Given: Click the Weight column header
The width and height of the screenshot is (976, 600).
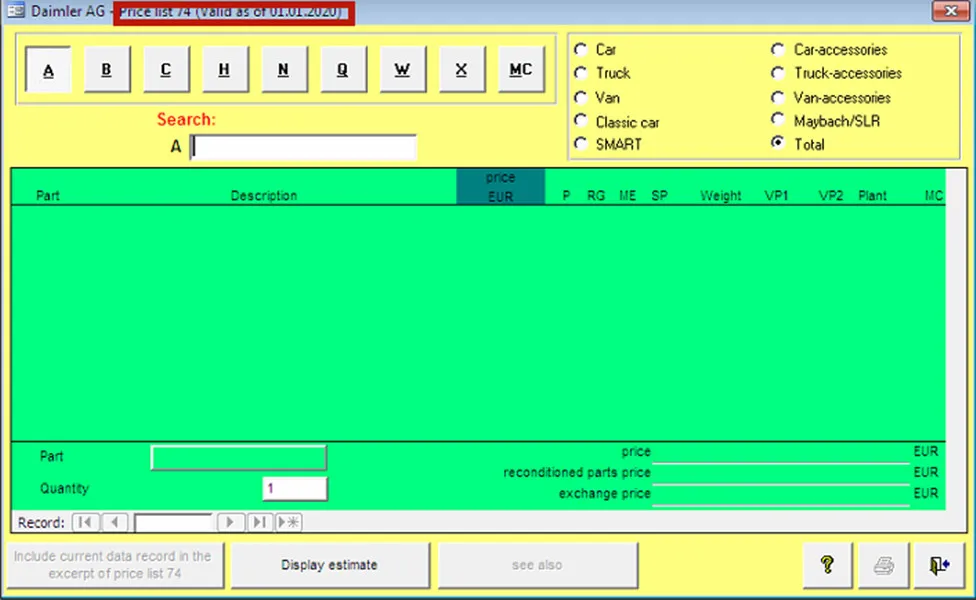Looking at the screenshot, I should pyautogui.click(x=721, y=195).
